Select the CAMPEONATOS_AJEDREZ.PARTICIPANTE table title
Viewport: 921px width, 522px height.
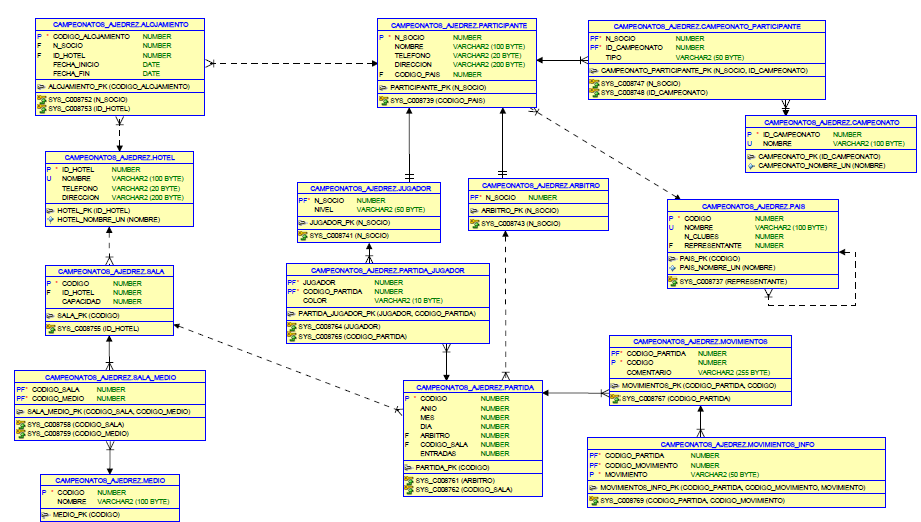(459, 26)
